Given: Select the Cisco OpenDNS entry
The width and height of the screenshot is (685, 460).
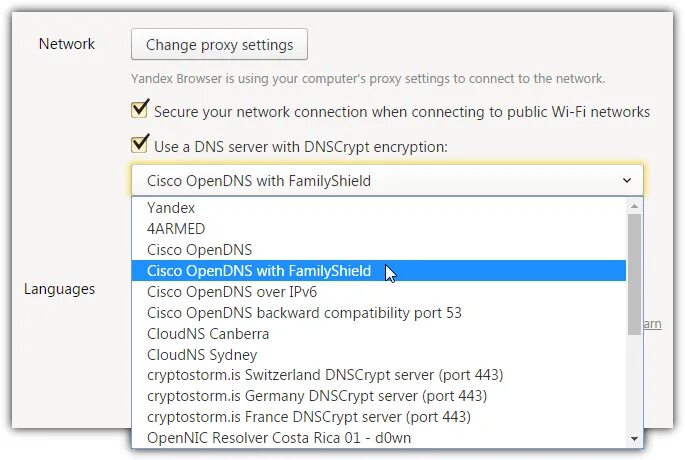Looking at the screenshot, I should [379, 250].
